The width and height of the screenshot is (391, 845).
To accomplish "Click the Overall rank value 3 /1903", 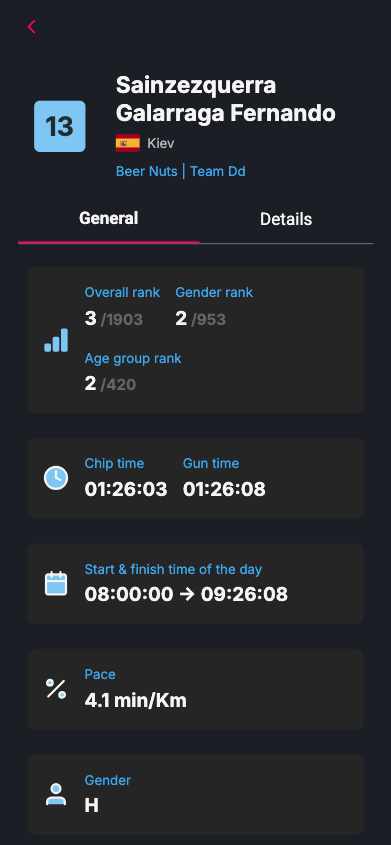I will tap(114, 319).
